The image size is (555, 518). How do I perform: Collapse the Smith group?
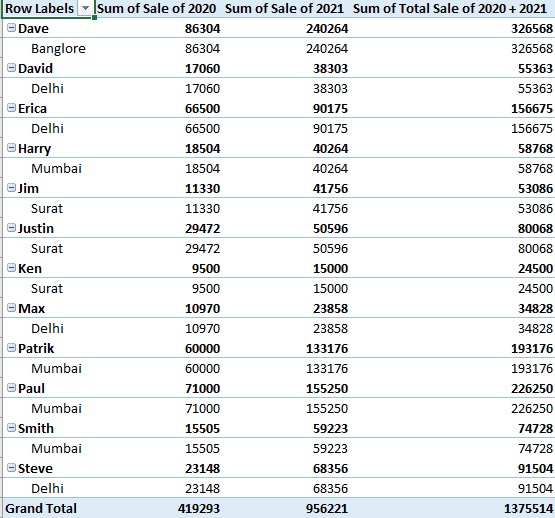pyautogui.click(x=11, y=428)
